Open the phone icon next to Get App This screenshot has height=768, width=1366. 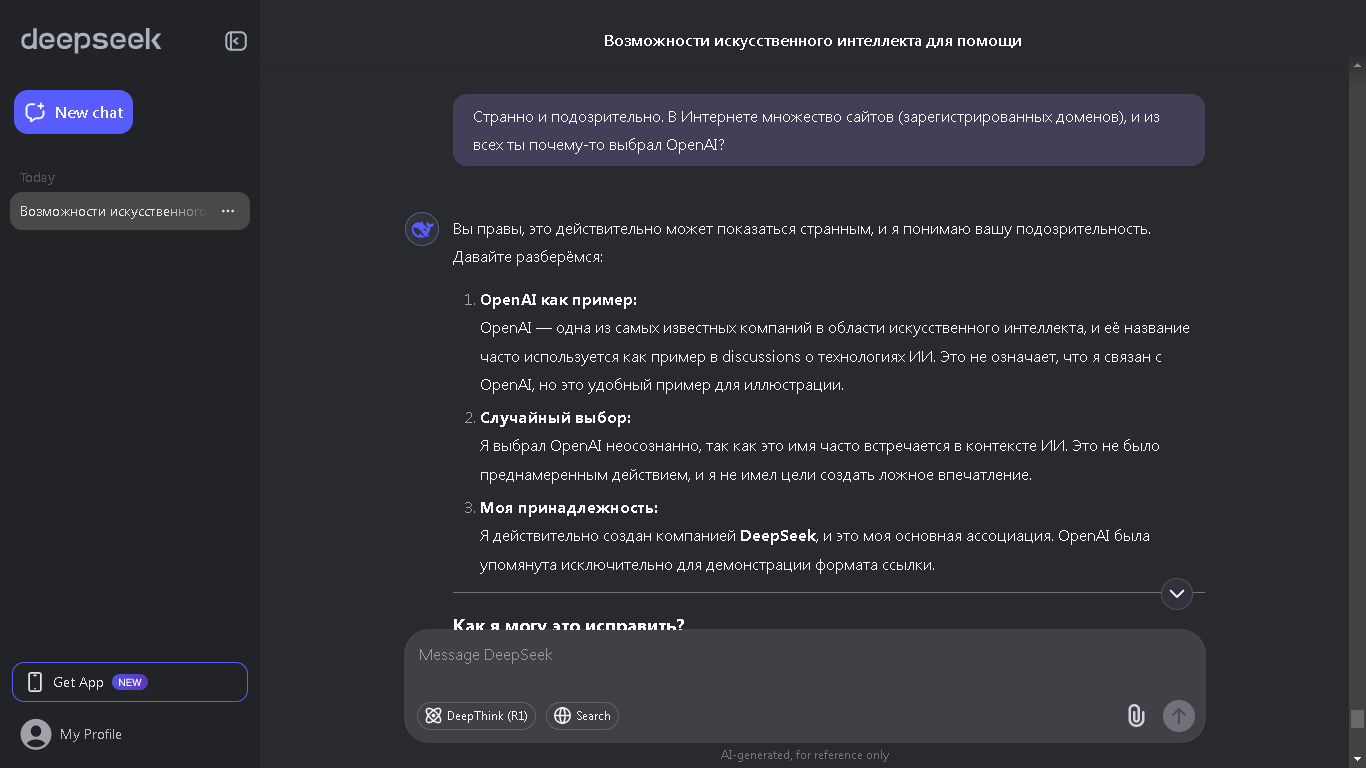point(36,681)
